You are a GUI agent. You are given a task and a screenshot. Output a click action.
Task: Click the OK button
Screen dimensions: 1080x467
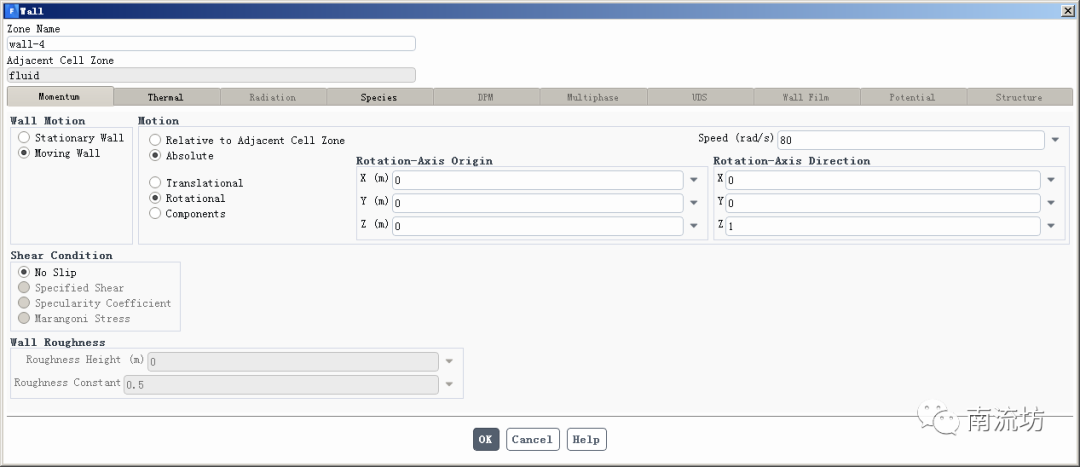[486, 440]
